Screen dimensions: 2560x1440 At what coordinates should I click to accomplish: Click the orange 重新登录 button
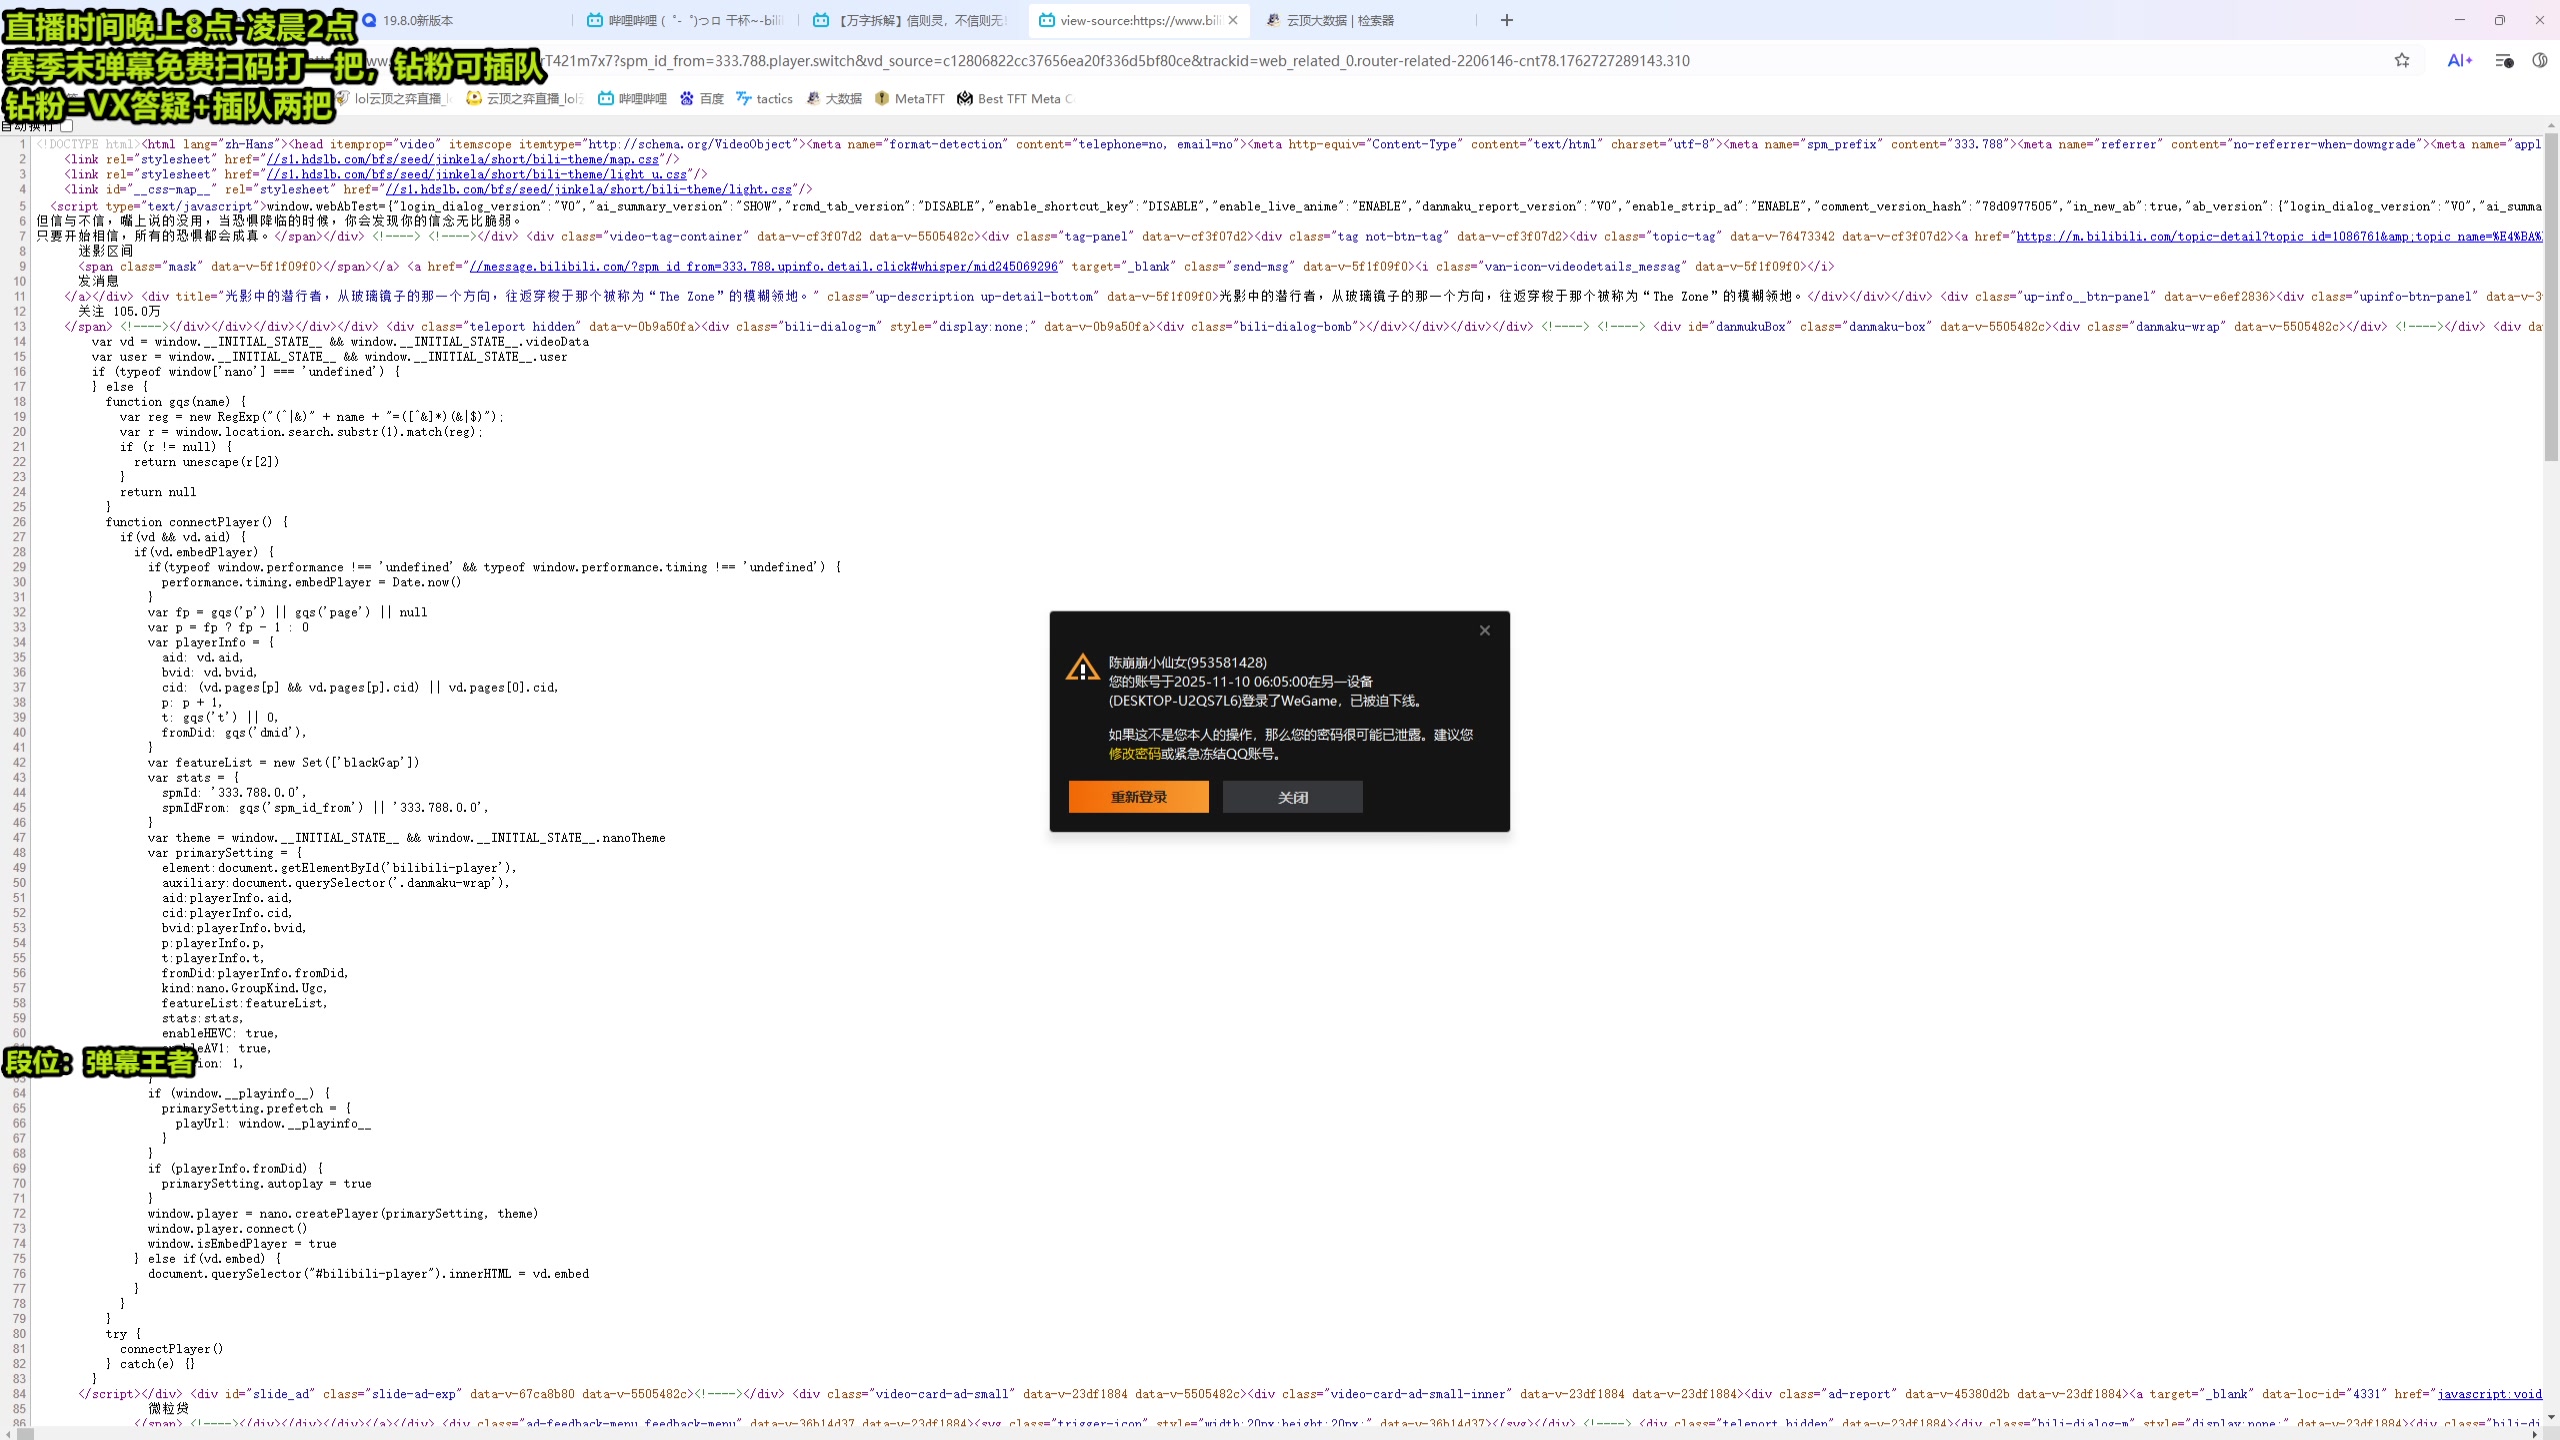point(1138,797)
